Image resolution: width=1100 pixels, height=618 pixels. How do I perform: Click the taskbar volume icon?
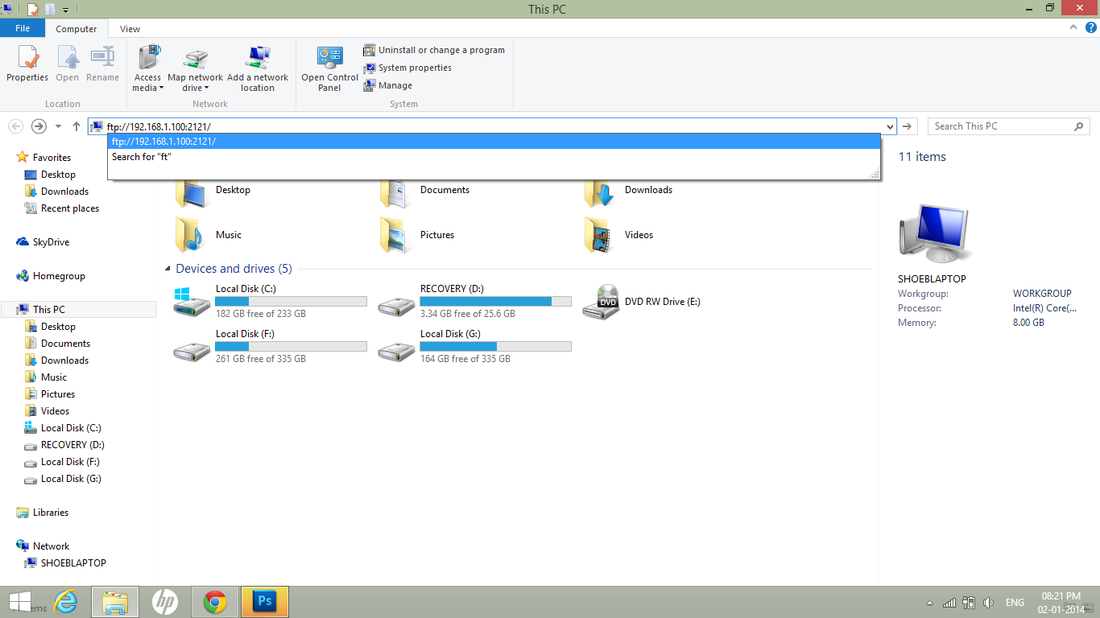988,603
